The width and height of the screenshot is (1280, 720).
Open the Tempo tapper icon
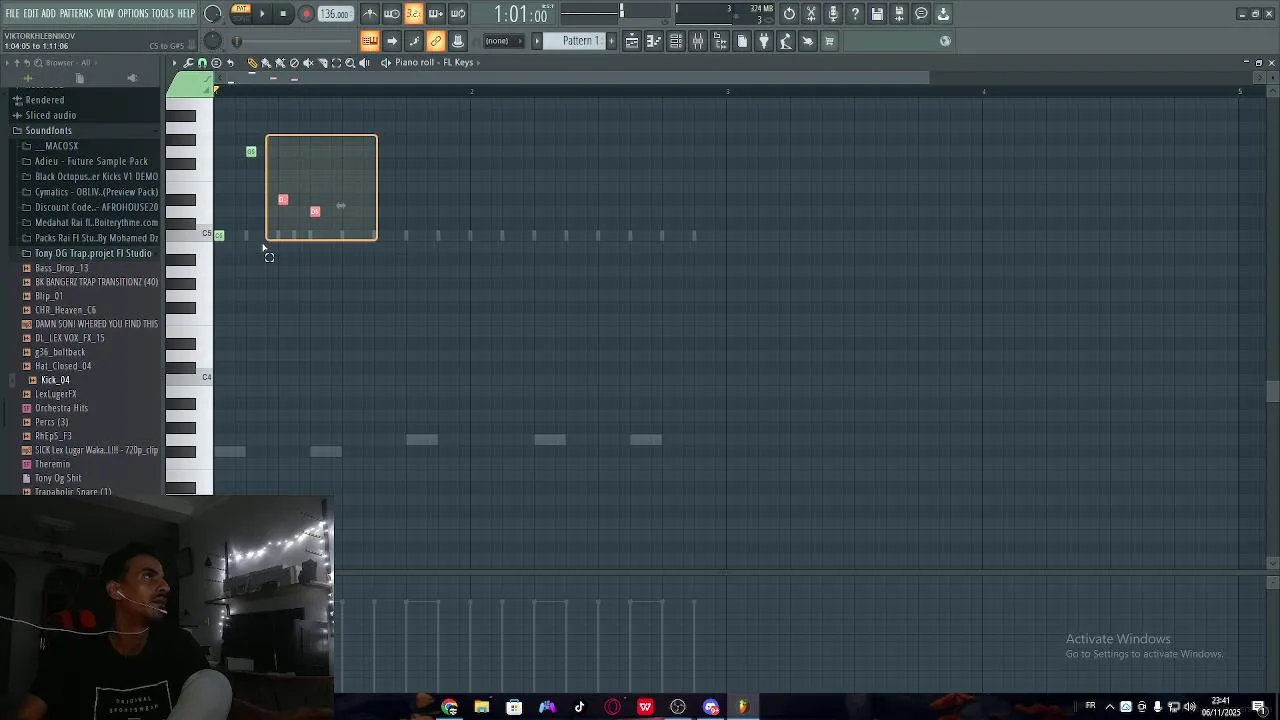[x=786, y=41]
